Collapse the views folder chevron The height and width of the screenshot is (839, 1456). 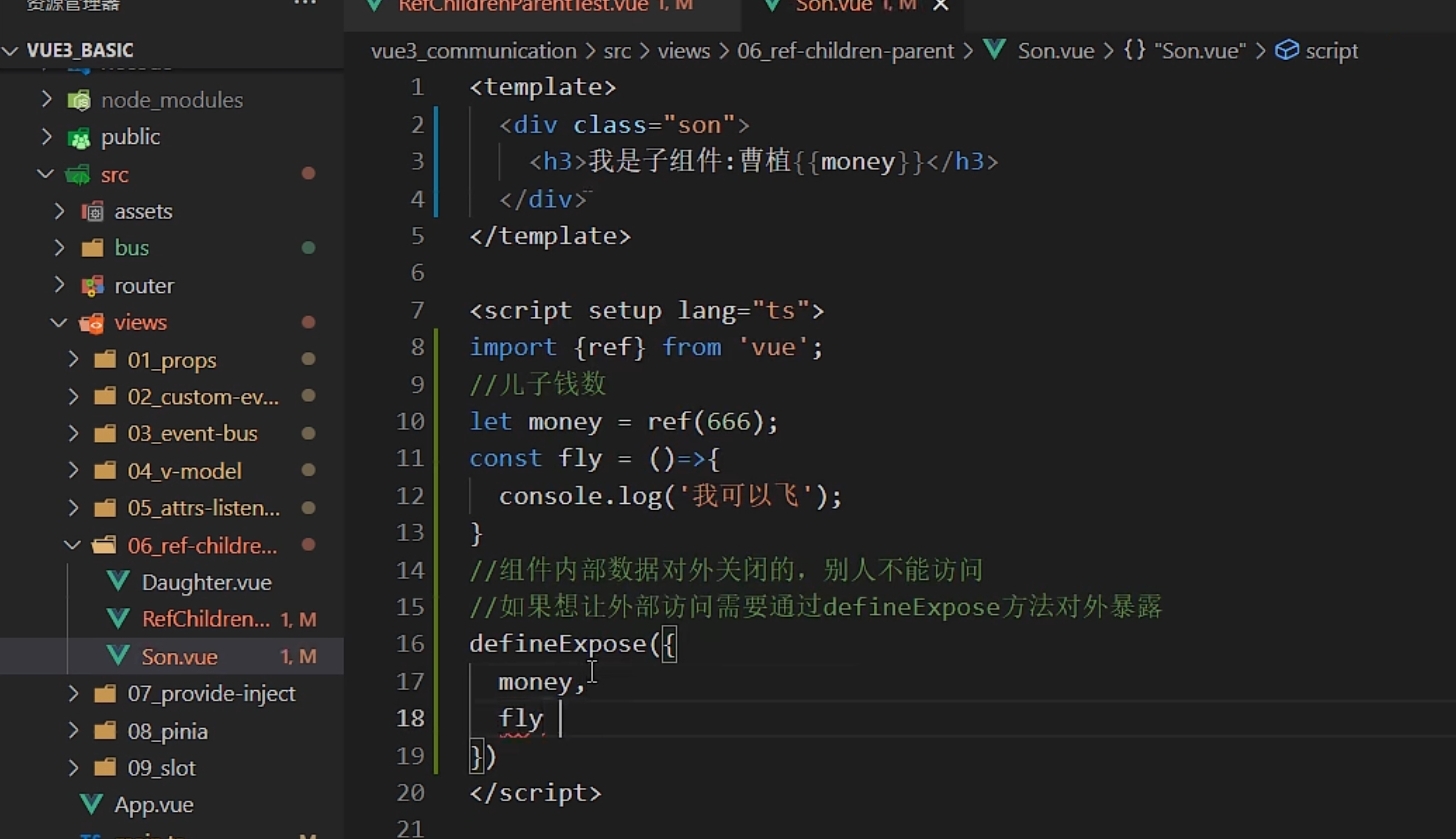tap(60, 323)
